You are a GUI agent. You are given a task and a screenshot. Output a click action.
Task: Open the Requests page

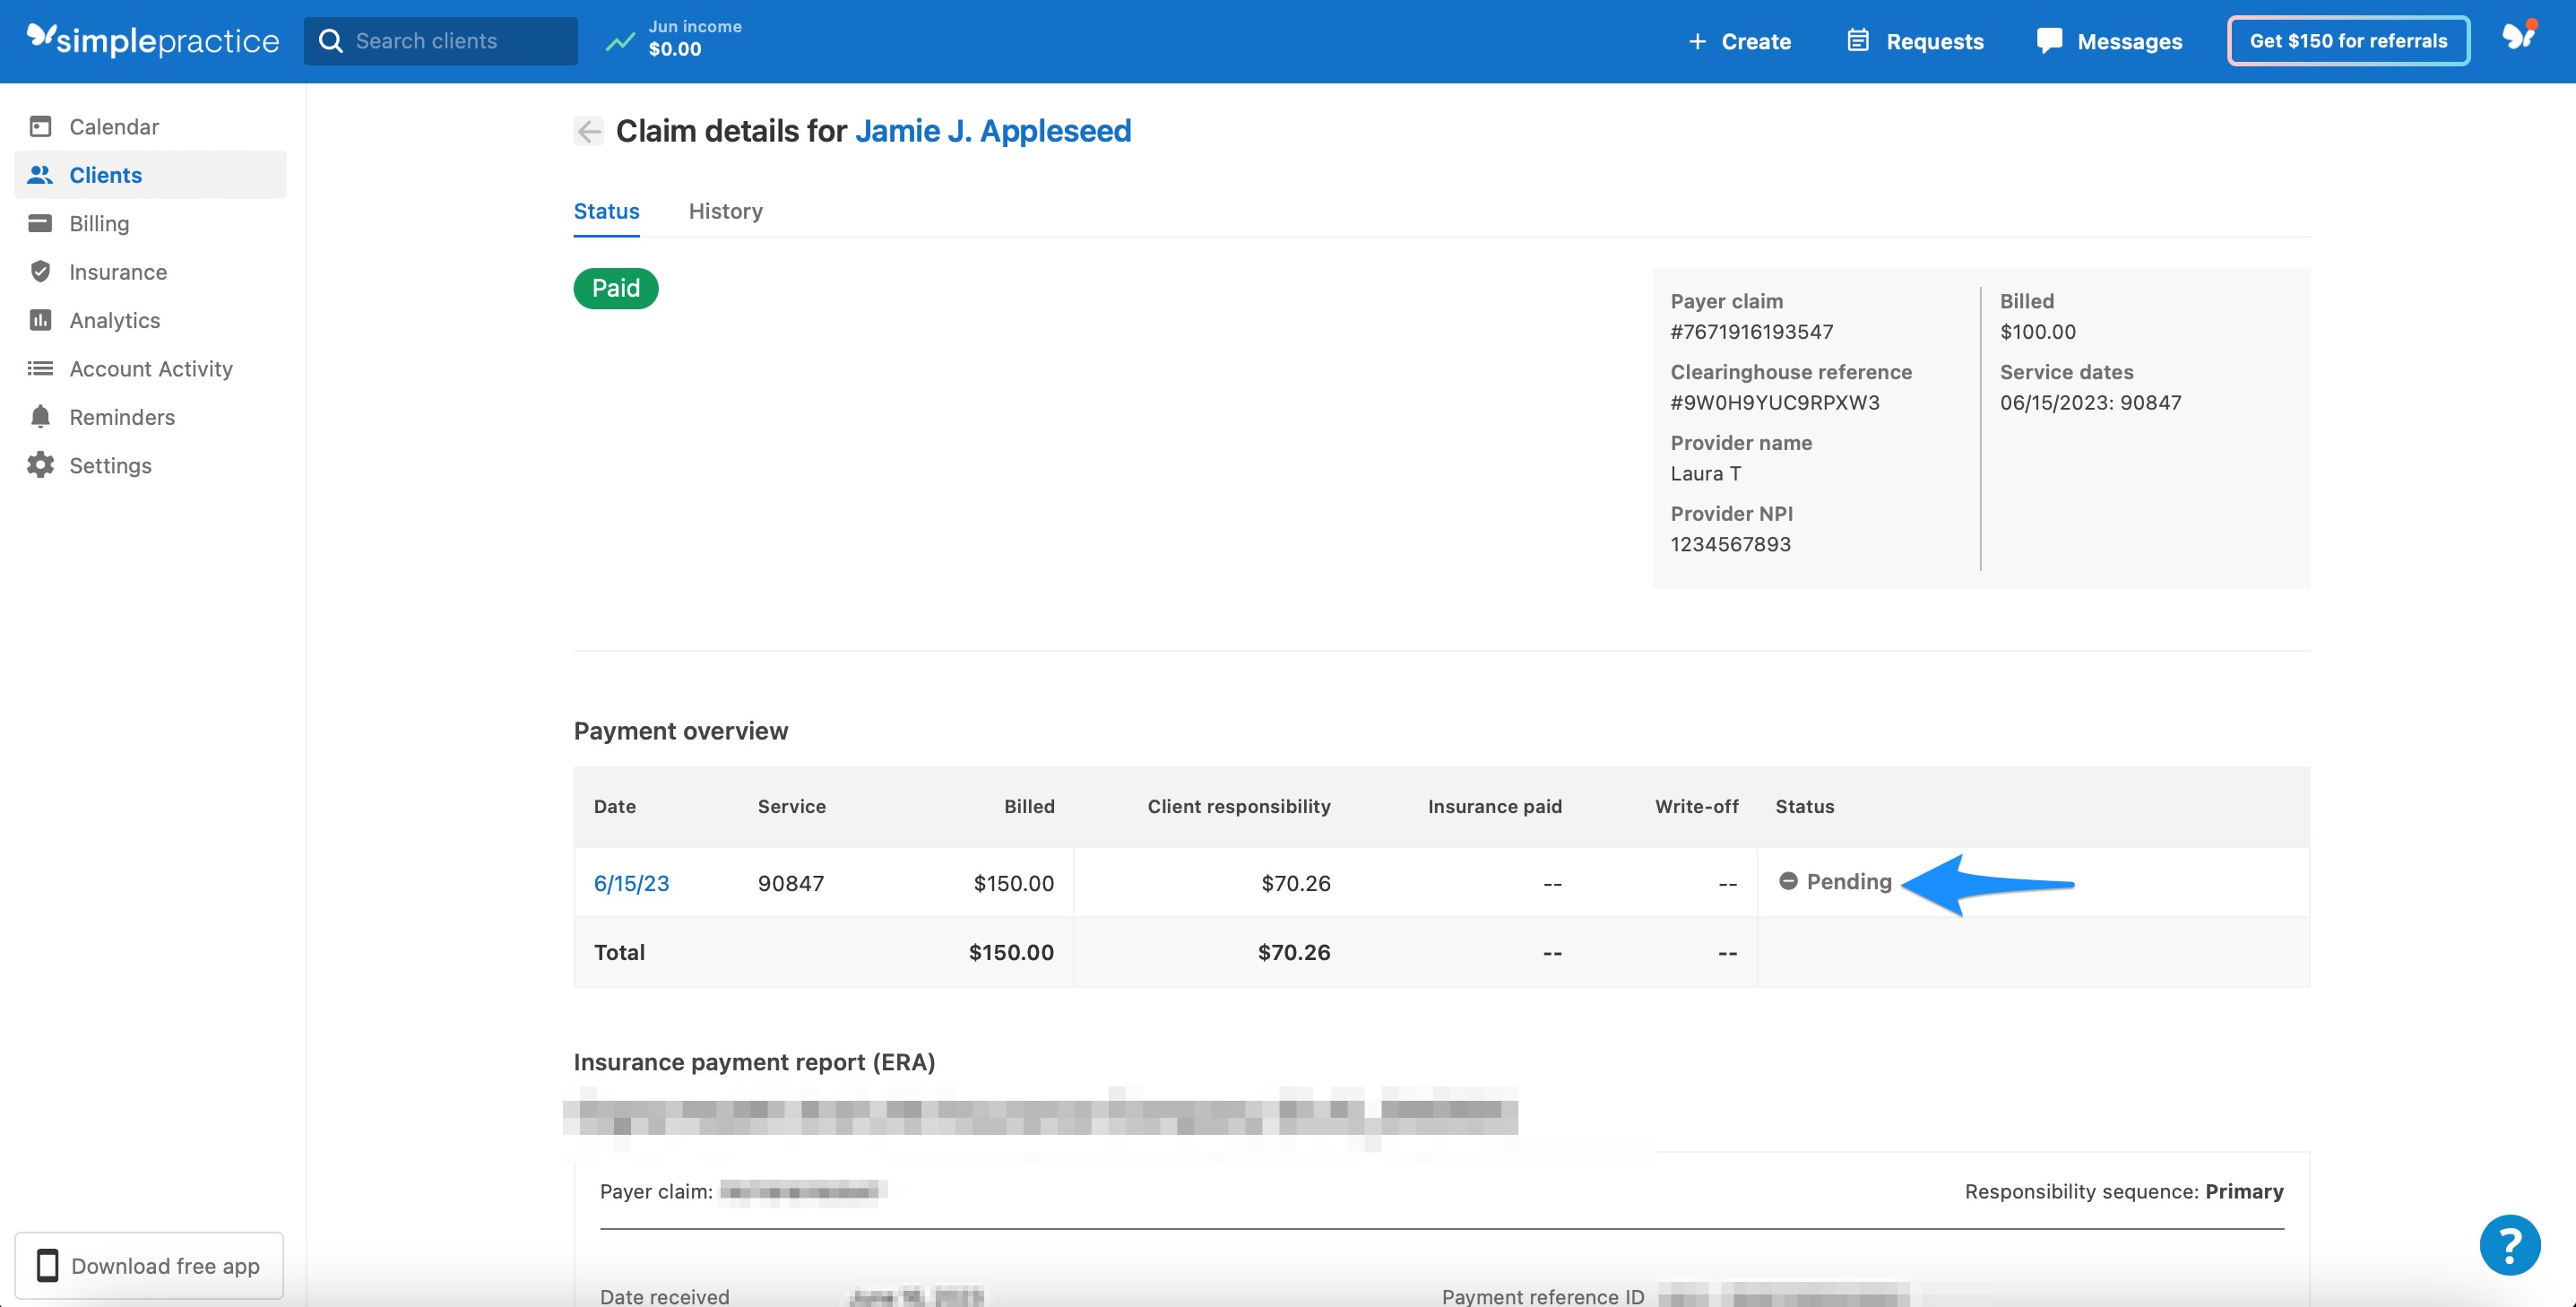click(x=1915, y=41)
